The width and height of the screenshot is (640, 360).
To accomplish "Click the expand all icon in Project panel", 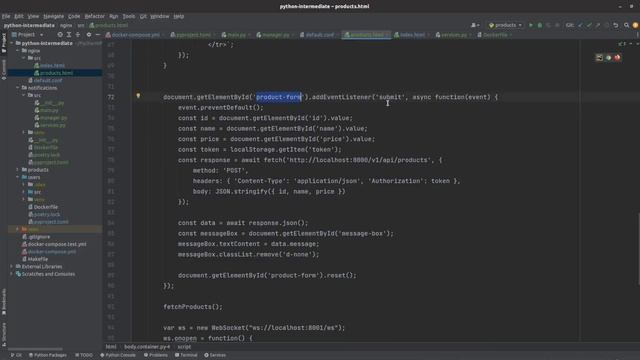I will point(69,35).
